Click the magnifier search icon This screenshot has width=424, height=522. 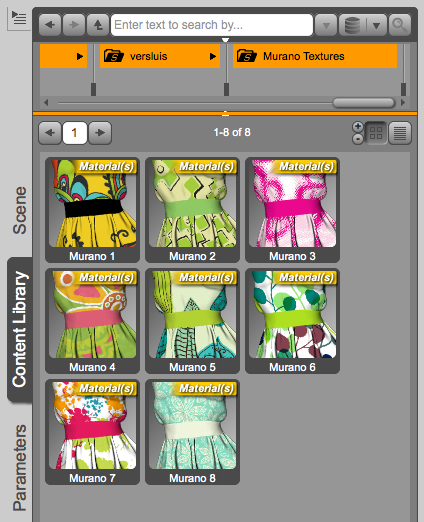399,25
